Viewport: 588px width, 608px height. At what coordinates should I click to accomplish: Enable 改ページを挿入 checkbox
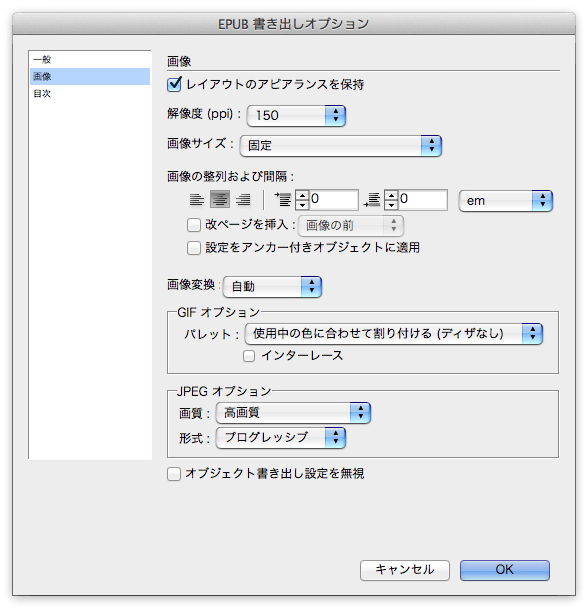[194, 225]
